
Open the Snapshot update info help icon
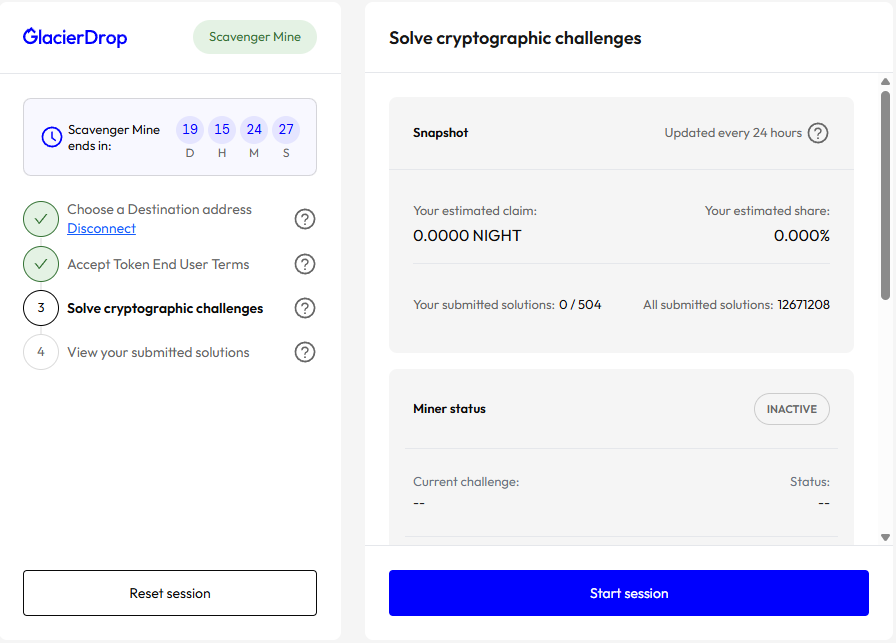818,133
